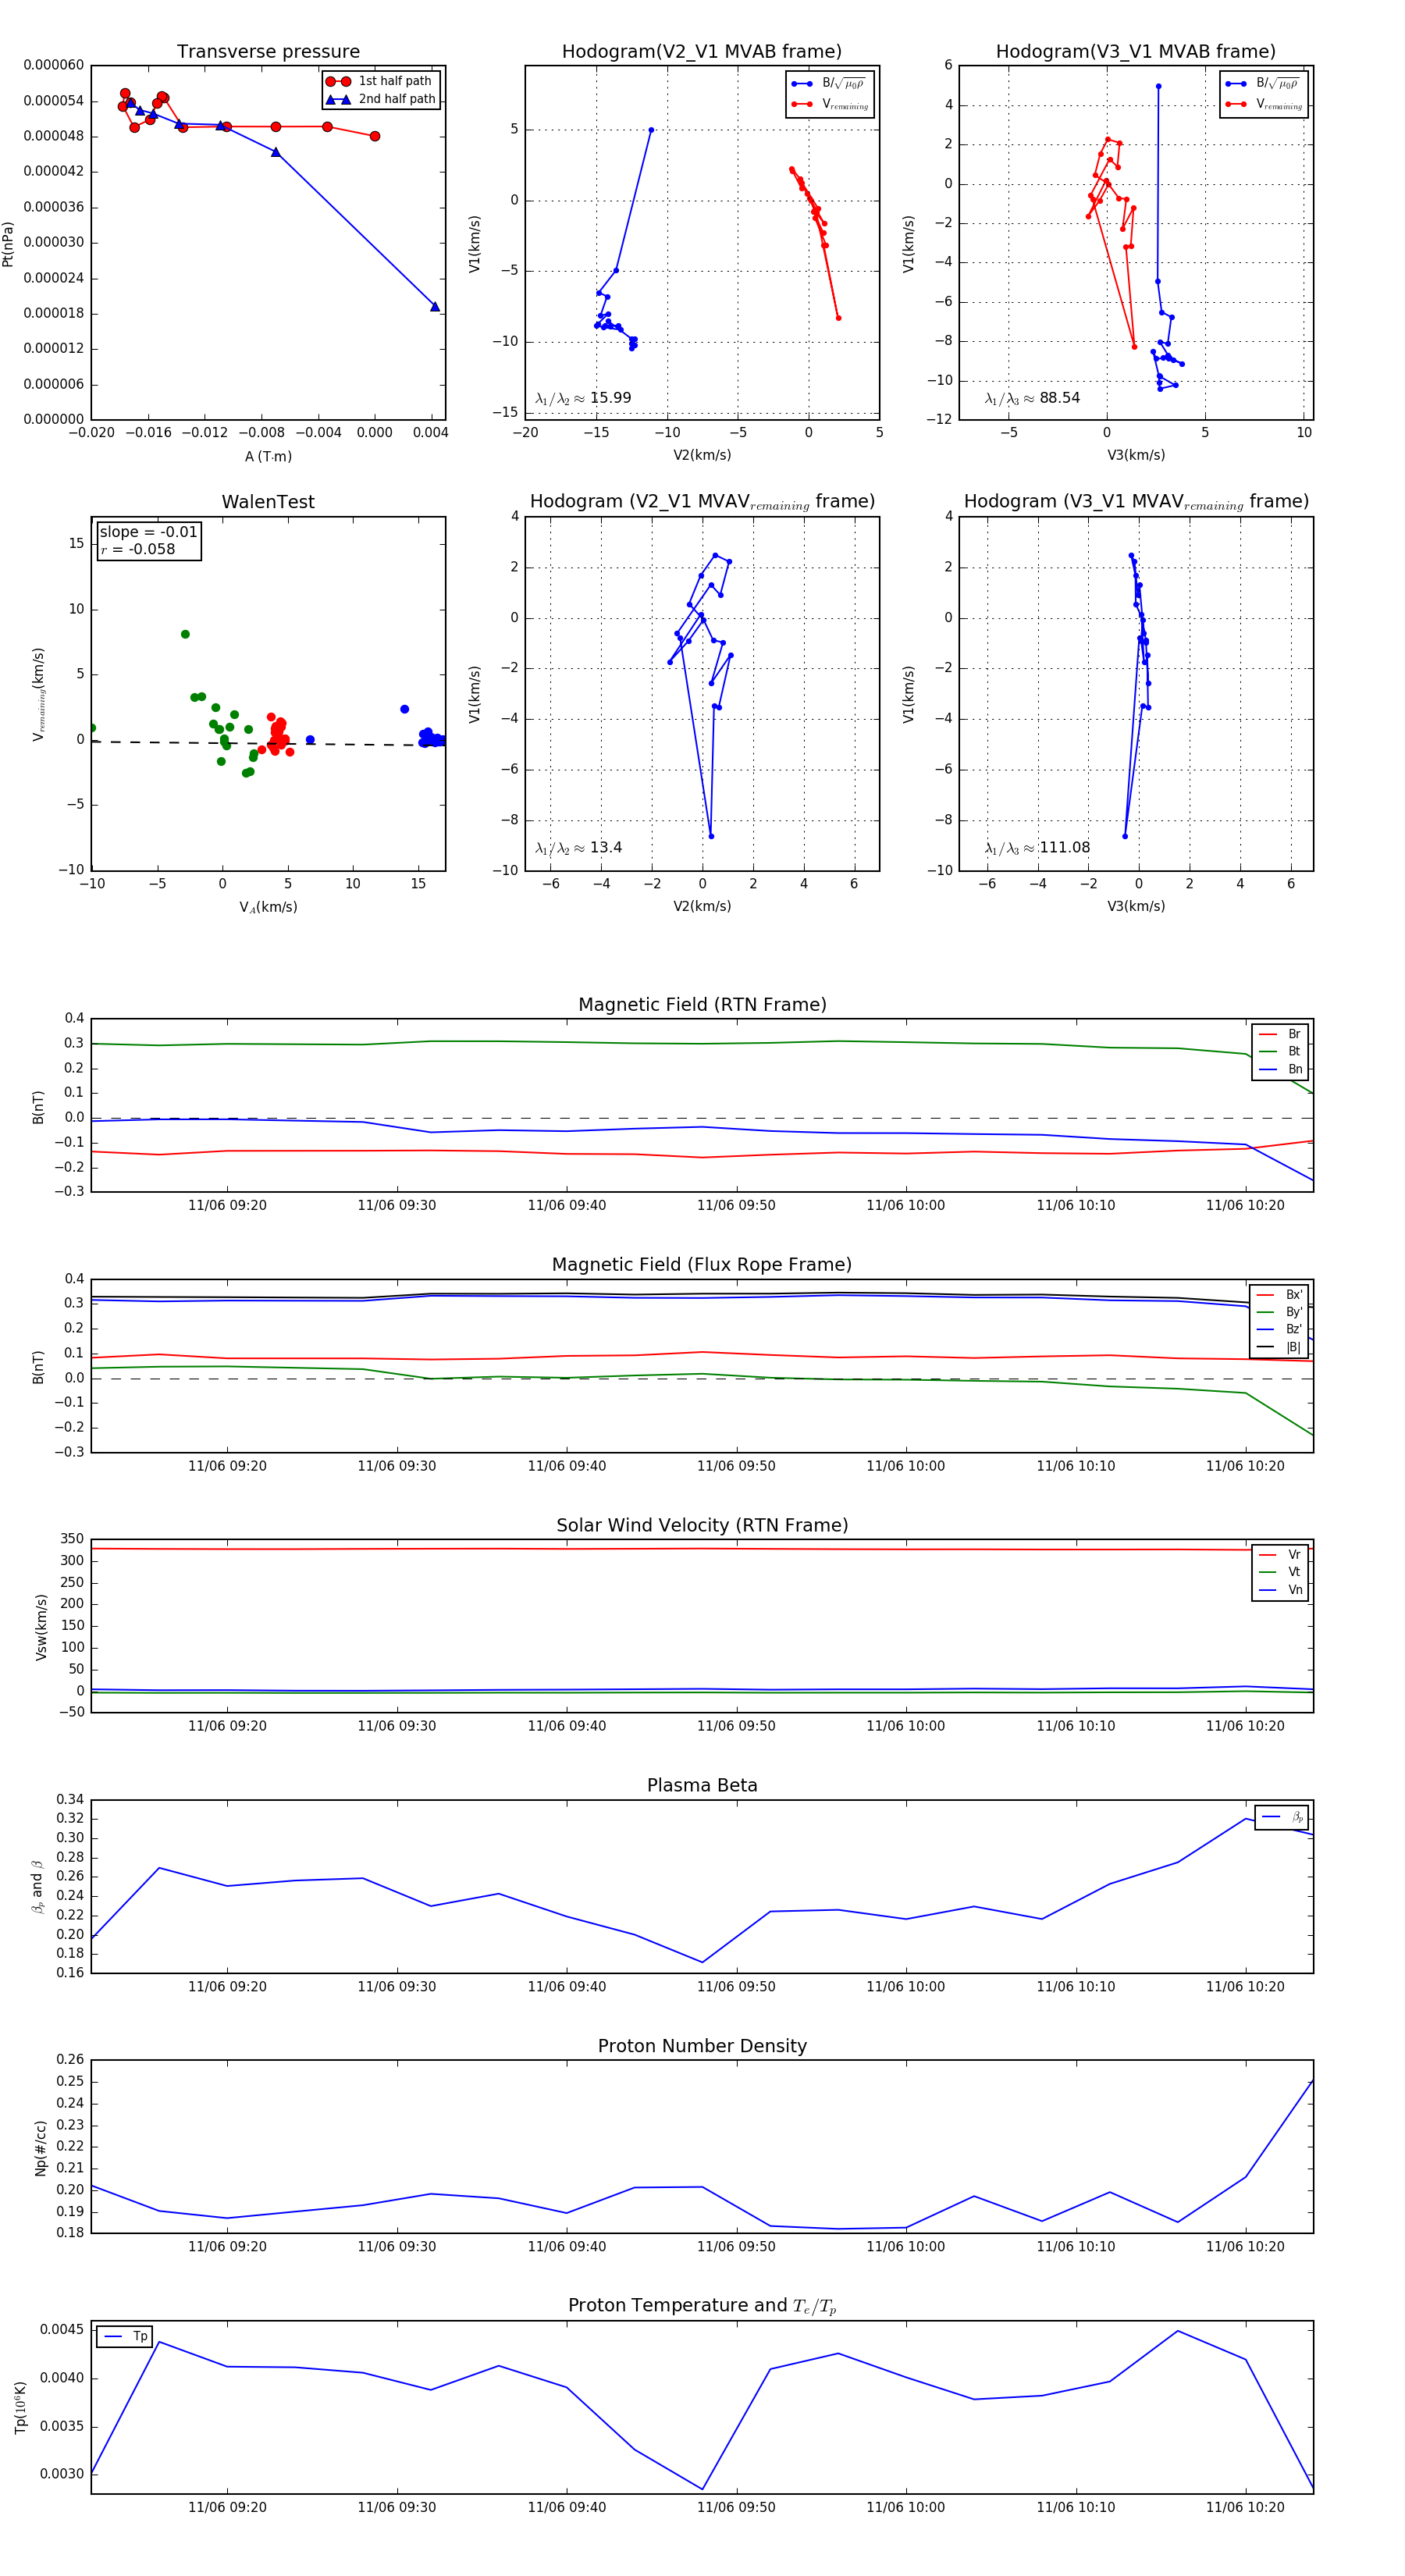Click the |B| legend entry

pyautogui.click(x=1279, y=1347)
